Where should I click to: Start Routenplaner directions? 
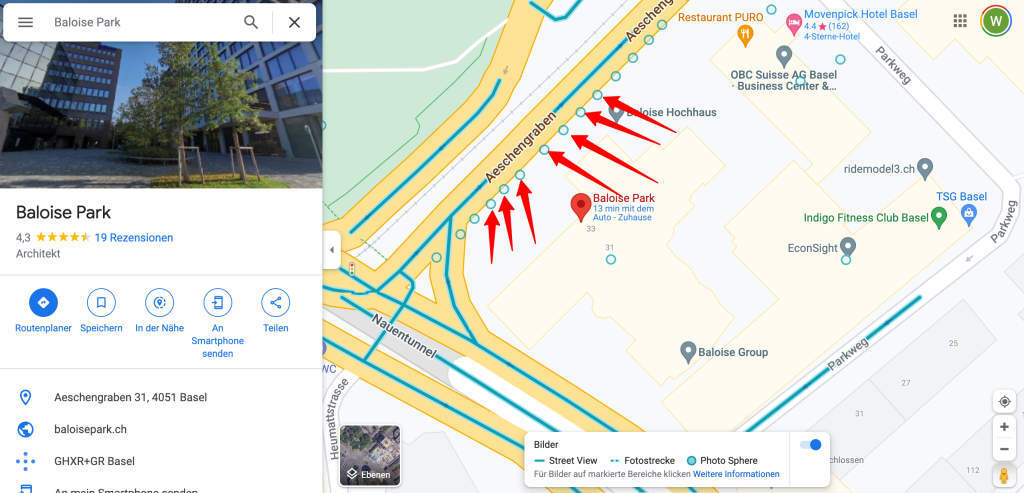(x=43, y=303)
